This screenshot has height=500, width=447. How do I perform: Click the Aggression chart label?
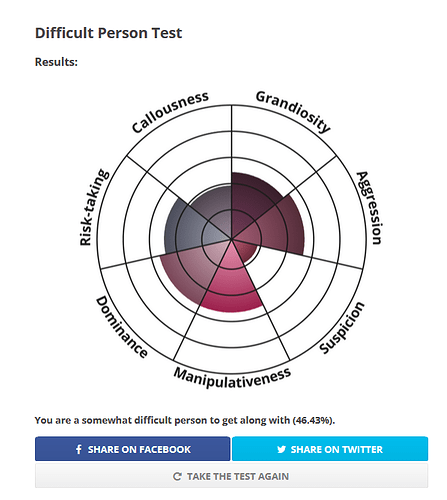tap(370, 208)
